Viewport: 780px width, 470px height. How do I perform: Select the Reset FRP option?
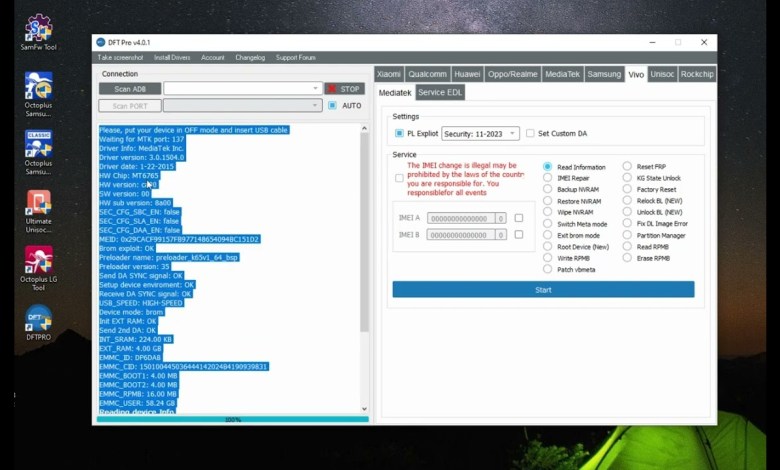[x=627, y=166]
